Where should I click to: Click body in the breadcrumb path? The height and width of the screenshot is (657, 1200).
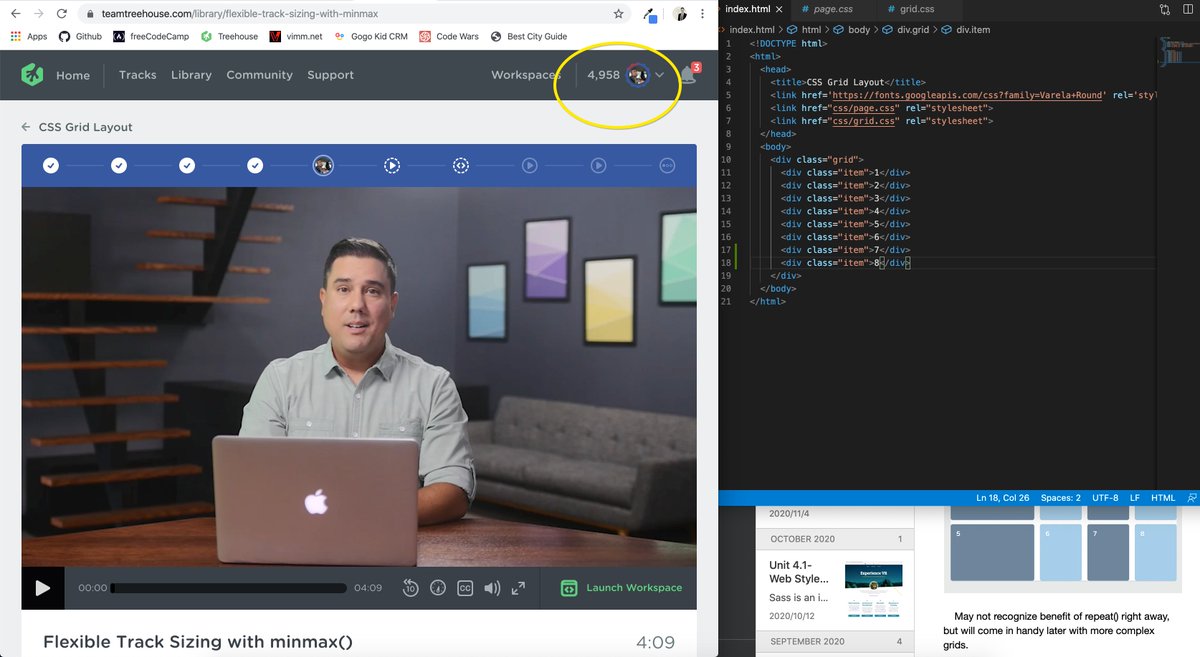852,30
